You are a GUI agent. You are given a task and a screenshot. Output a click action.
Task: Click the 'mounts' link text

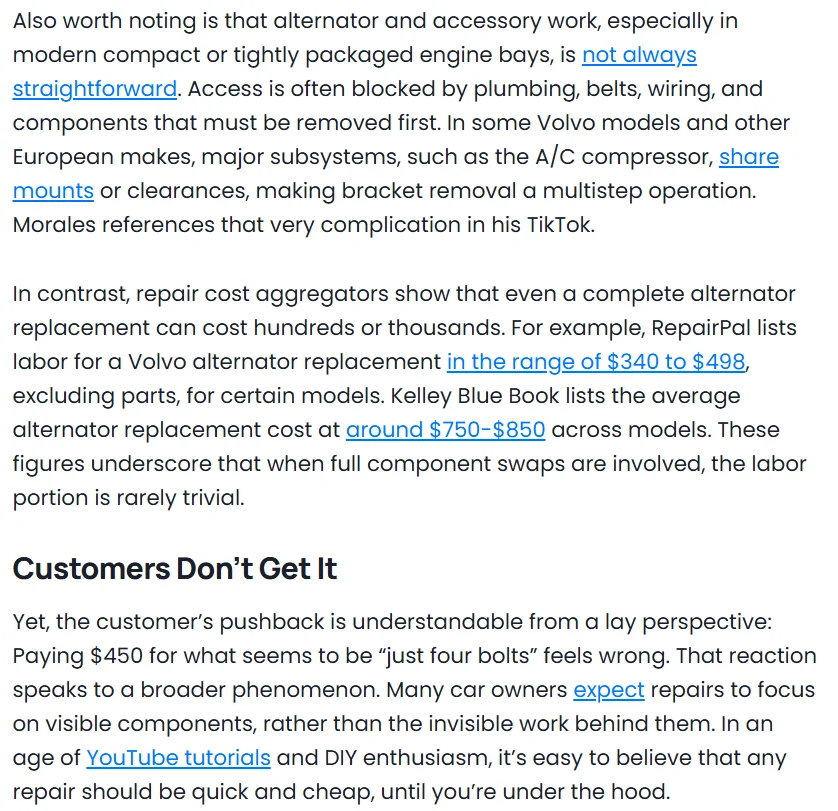53,191
